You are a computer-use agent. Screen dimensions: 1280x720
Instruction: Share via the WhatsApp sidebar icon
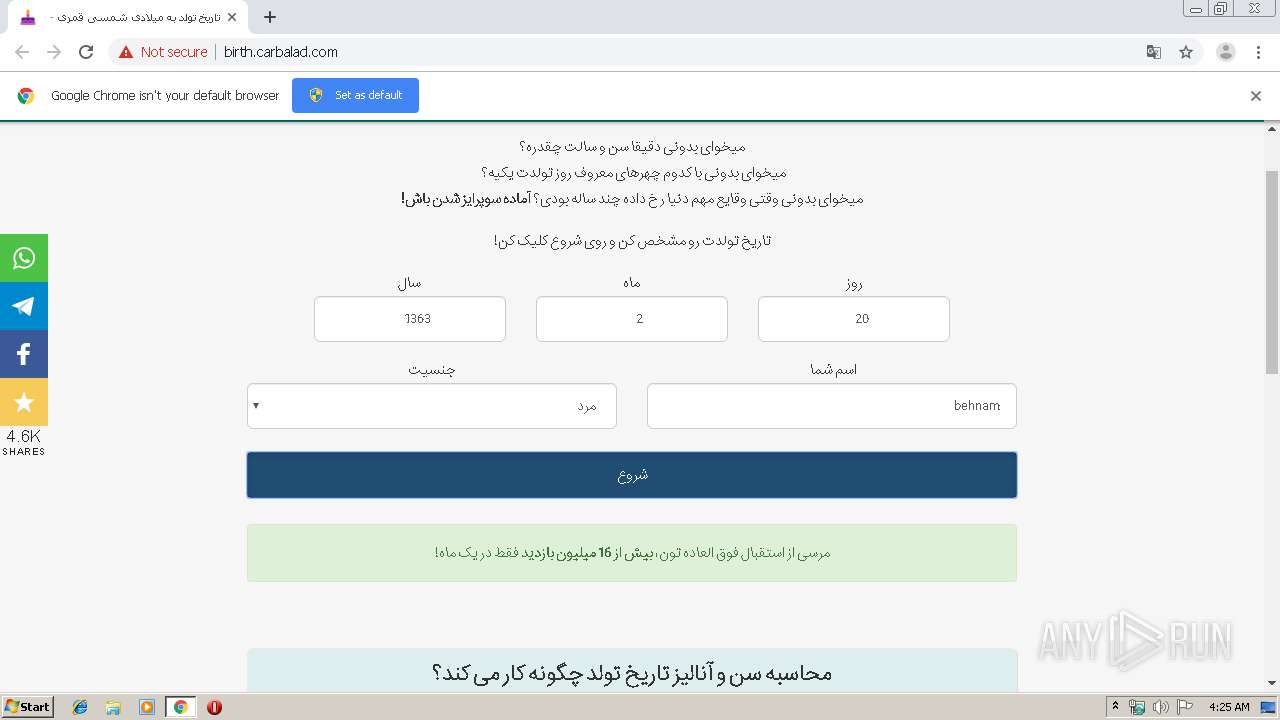coord(24,258)
